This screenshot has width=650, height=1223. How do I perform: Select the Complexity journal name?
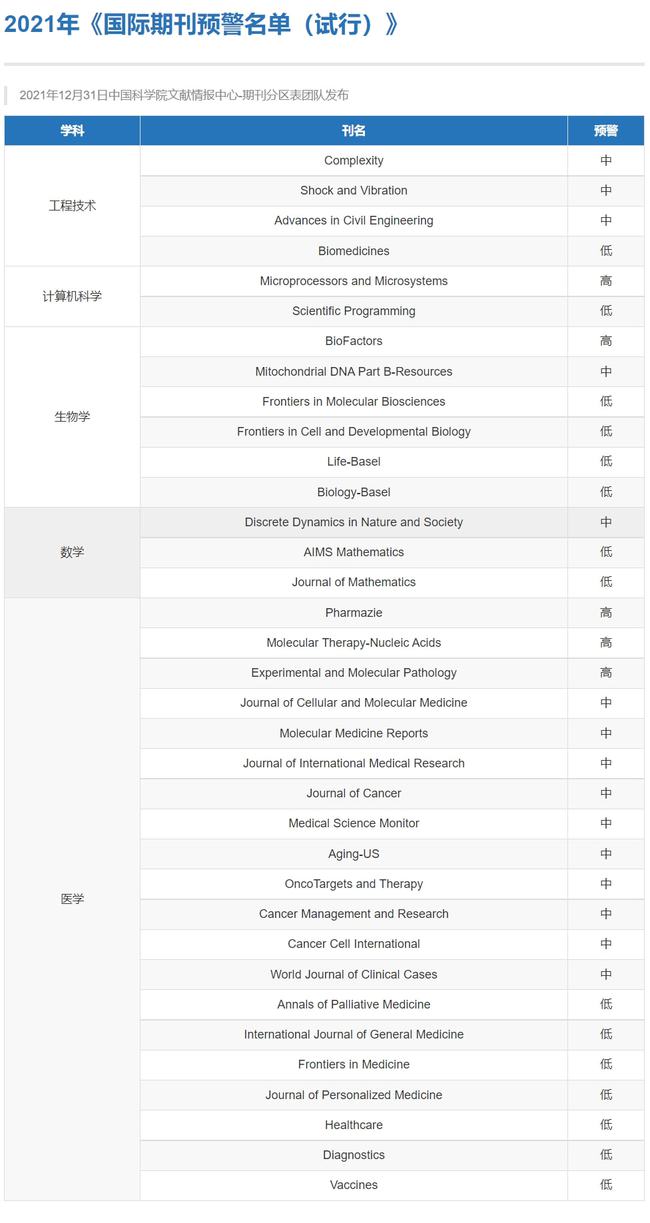tap(353, 161)
